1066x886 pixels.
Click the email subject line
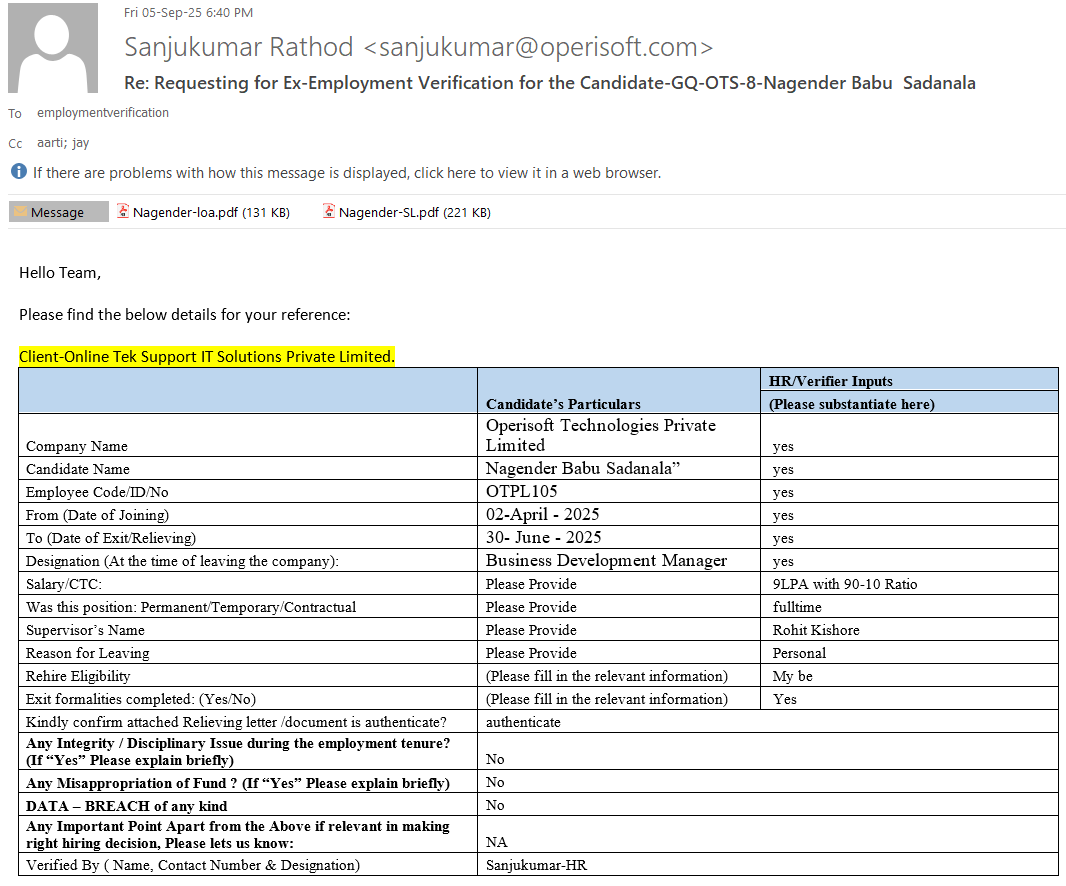(x=549, y=83)
